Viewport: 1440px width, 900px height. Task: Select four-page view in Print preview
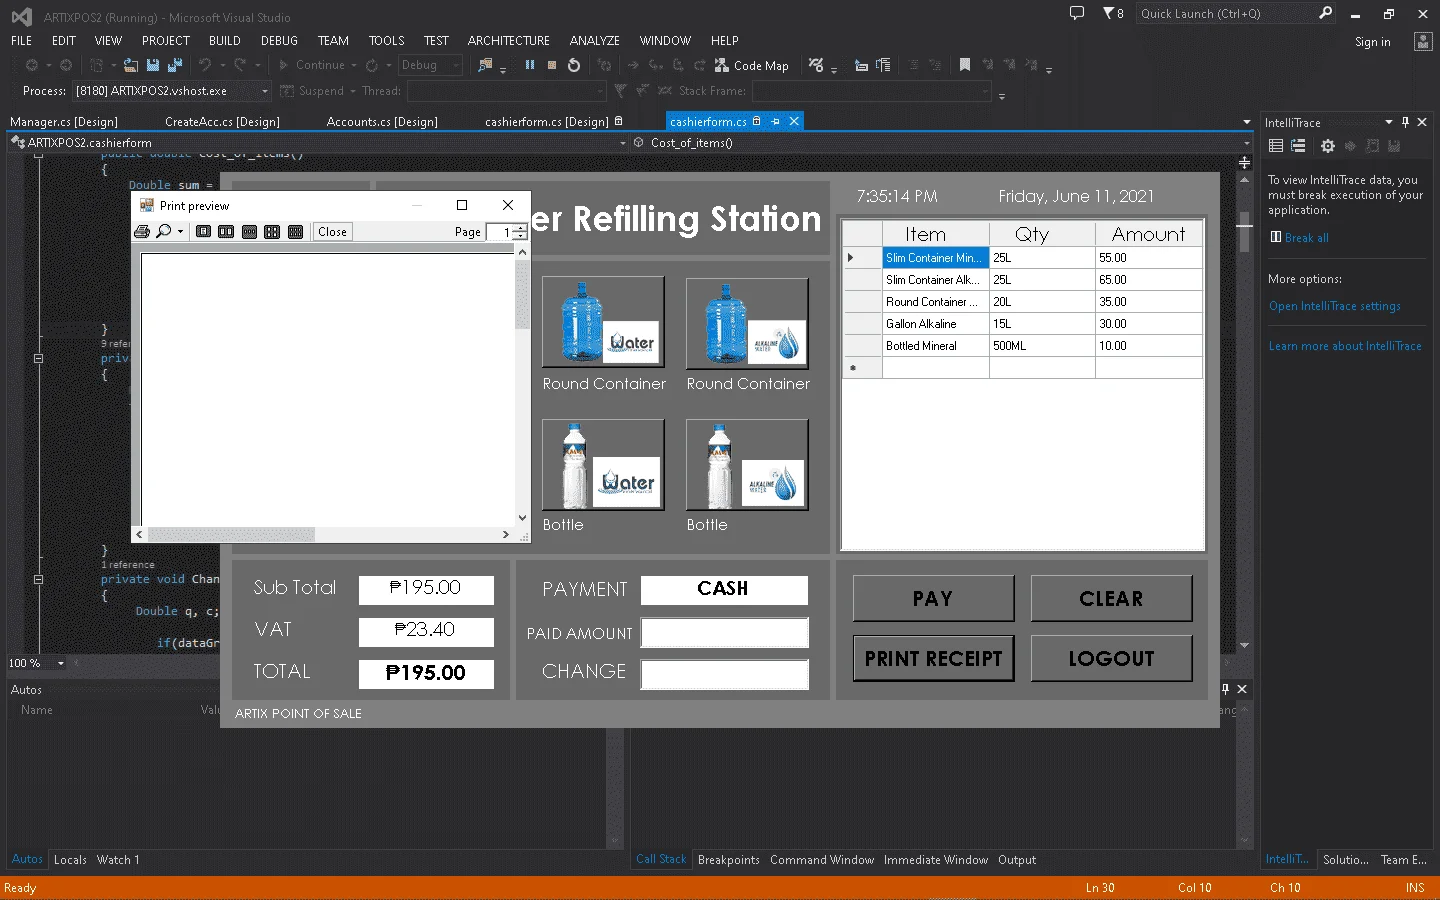pos(272,232)
